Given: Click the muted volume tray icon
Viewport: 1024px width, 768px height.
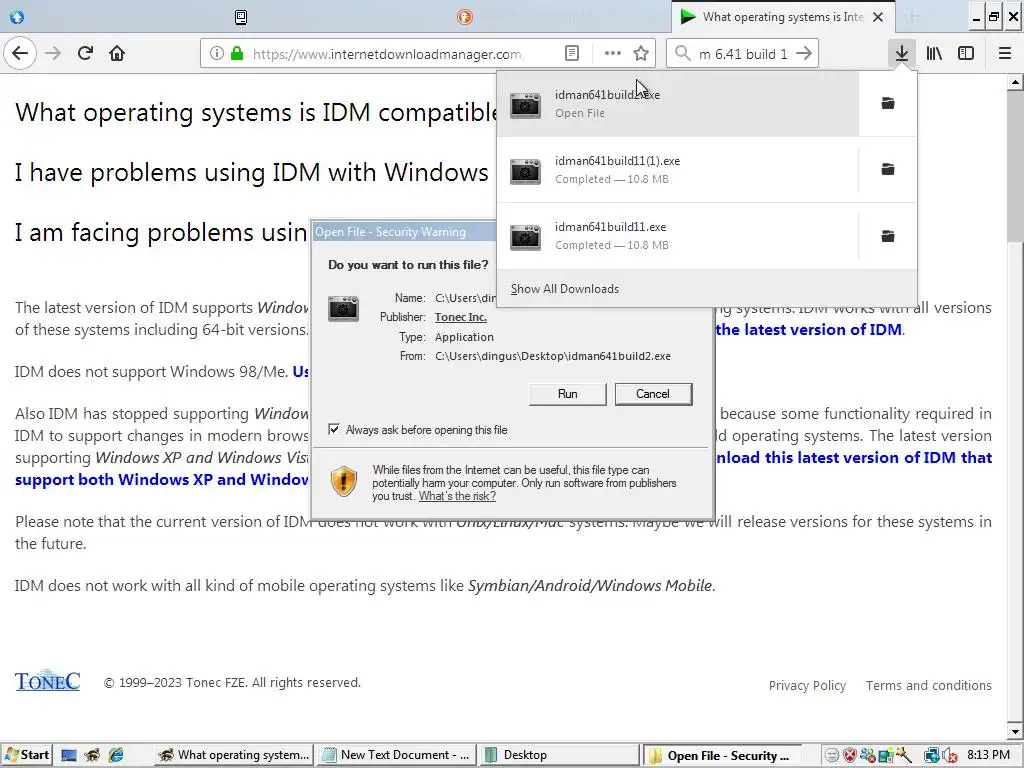Looking at the screenshot, I should [x=951, y=756].
